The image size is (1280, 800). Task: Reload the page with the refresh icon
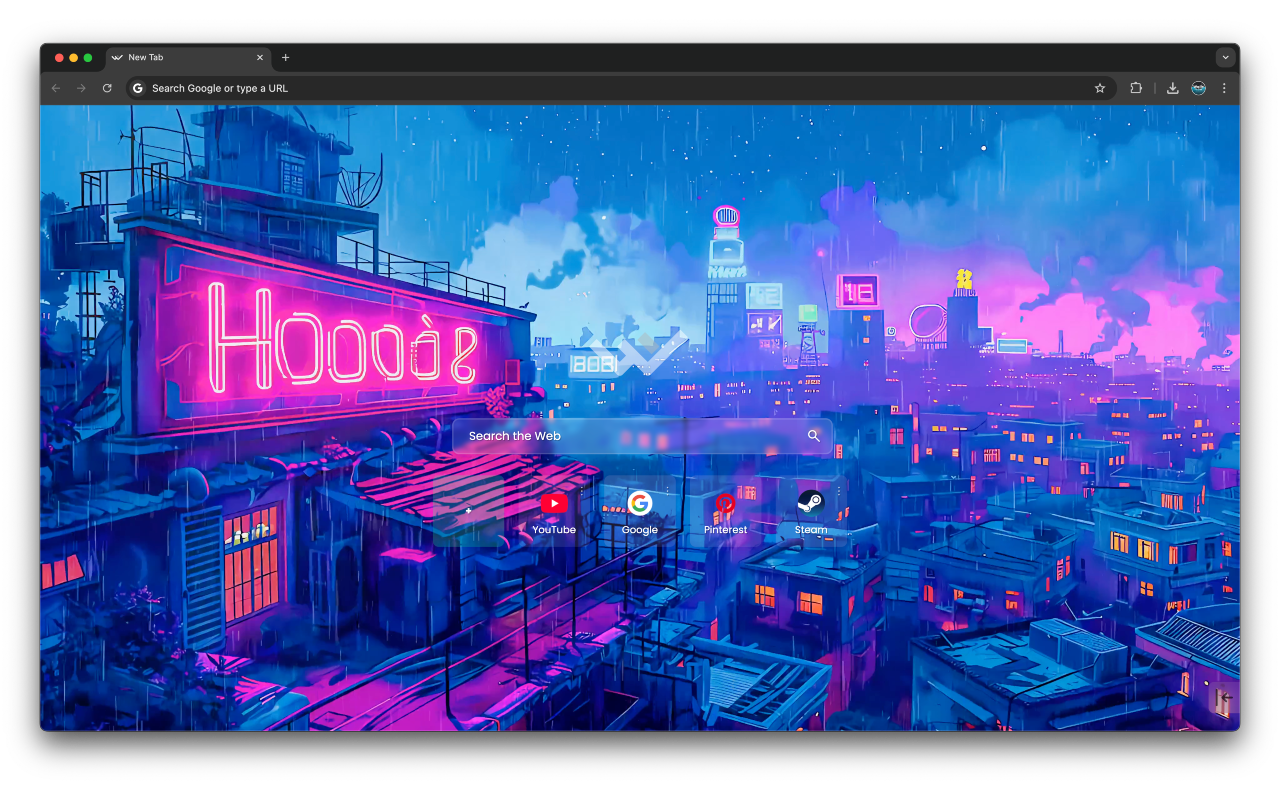tap(107, 88)
